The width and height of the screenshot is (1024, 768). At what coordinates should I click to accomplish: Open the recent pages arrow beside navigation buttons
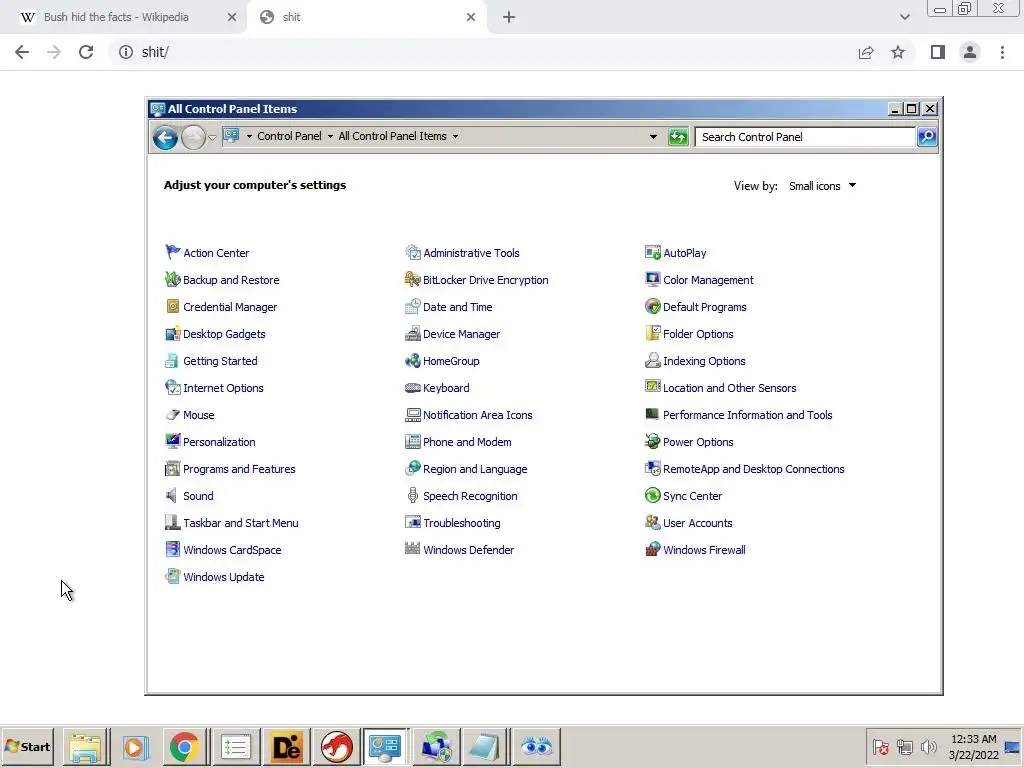click(x=212, y=138)
